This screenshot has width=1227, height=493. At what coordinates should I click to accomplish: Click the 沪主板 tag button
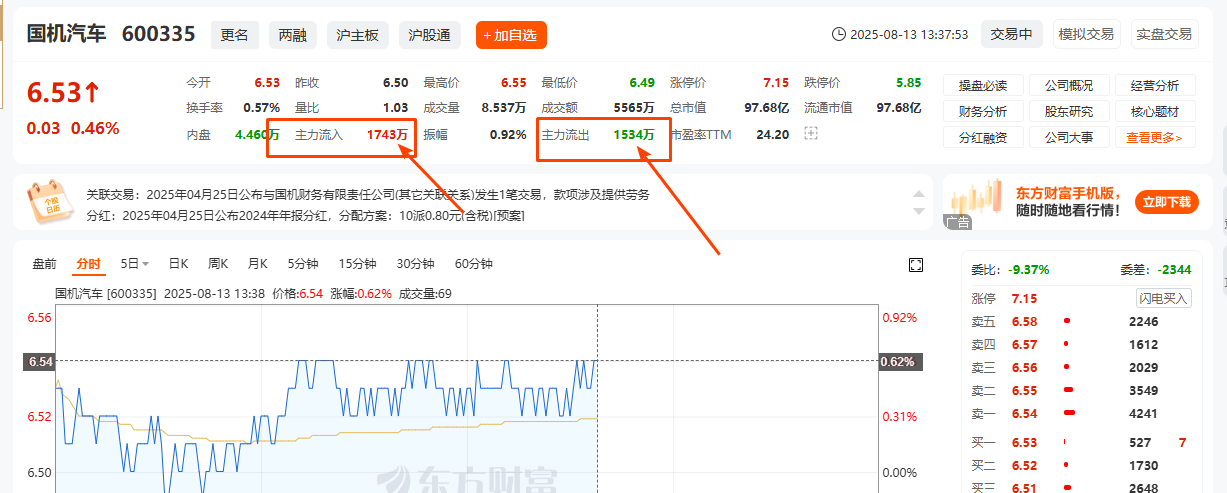pos(357,35)
